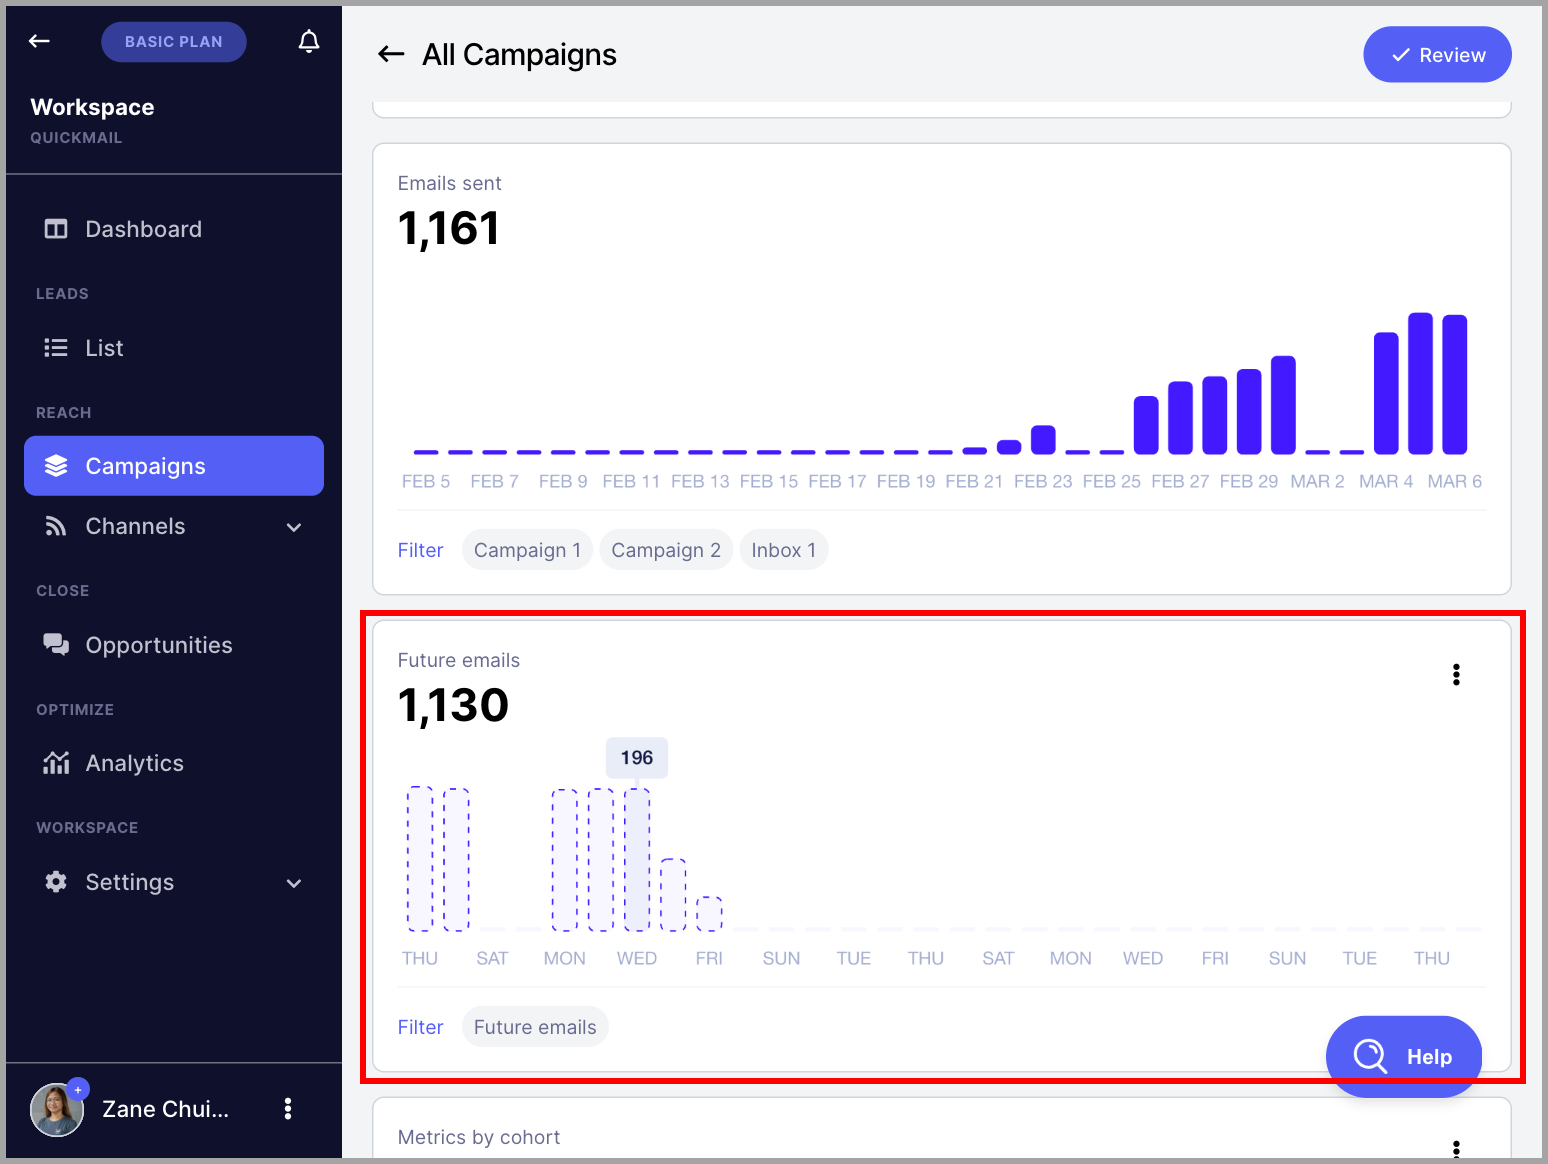Open the Dashboard menu item
This screenshot has height=1164, width=1548.
click(174, 229)
